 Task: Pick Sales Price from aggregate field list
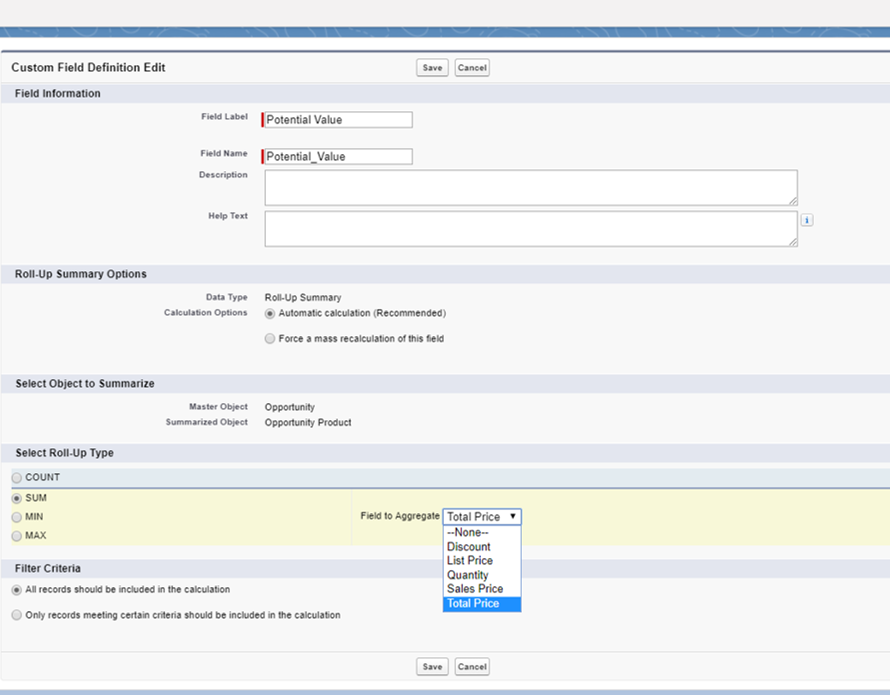click(x=475, y=589)
